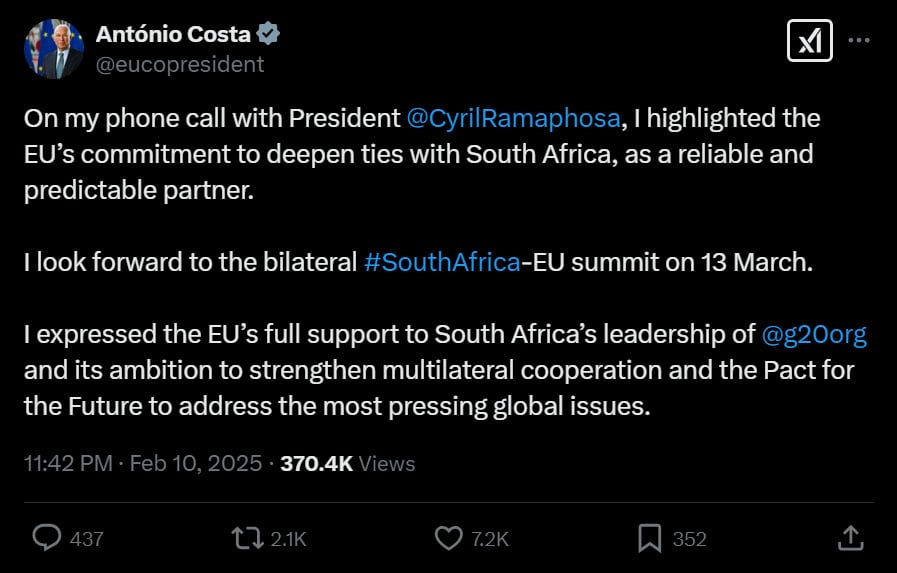Click the 2.1K reposts count
Image resolution: width=897 pixels, height=573 pixels.
[288, 539]
